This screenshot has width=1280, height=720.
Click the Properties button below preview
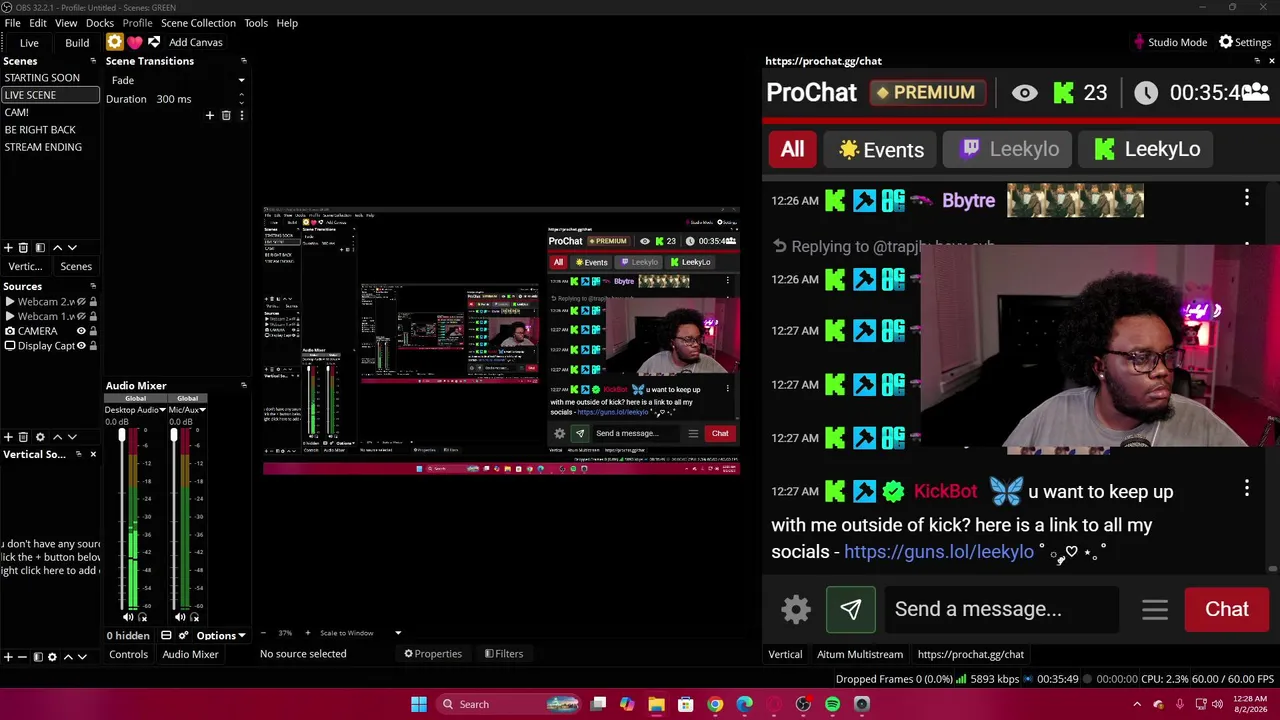433,654
